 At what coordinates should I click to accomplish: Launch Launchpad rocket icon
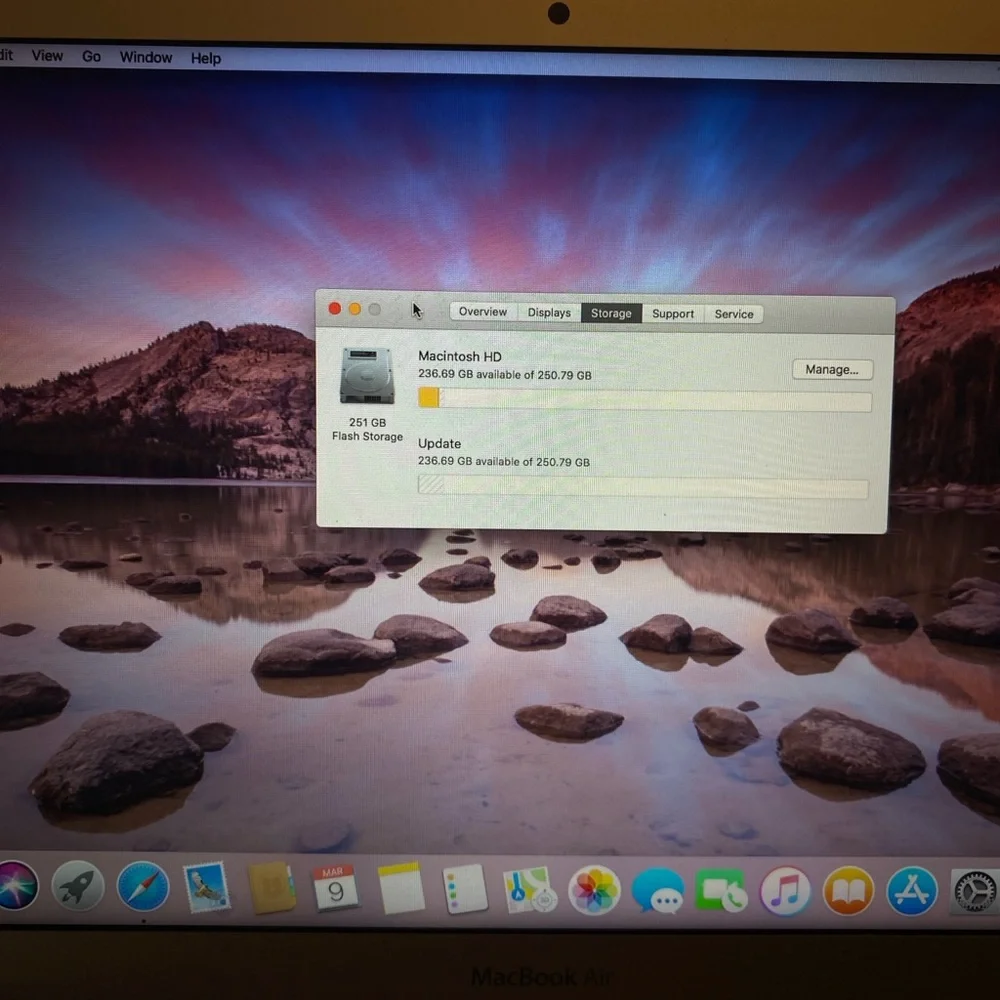pos(77,886)
